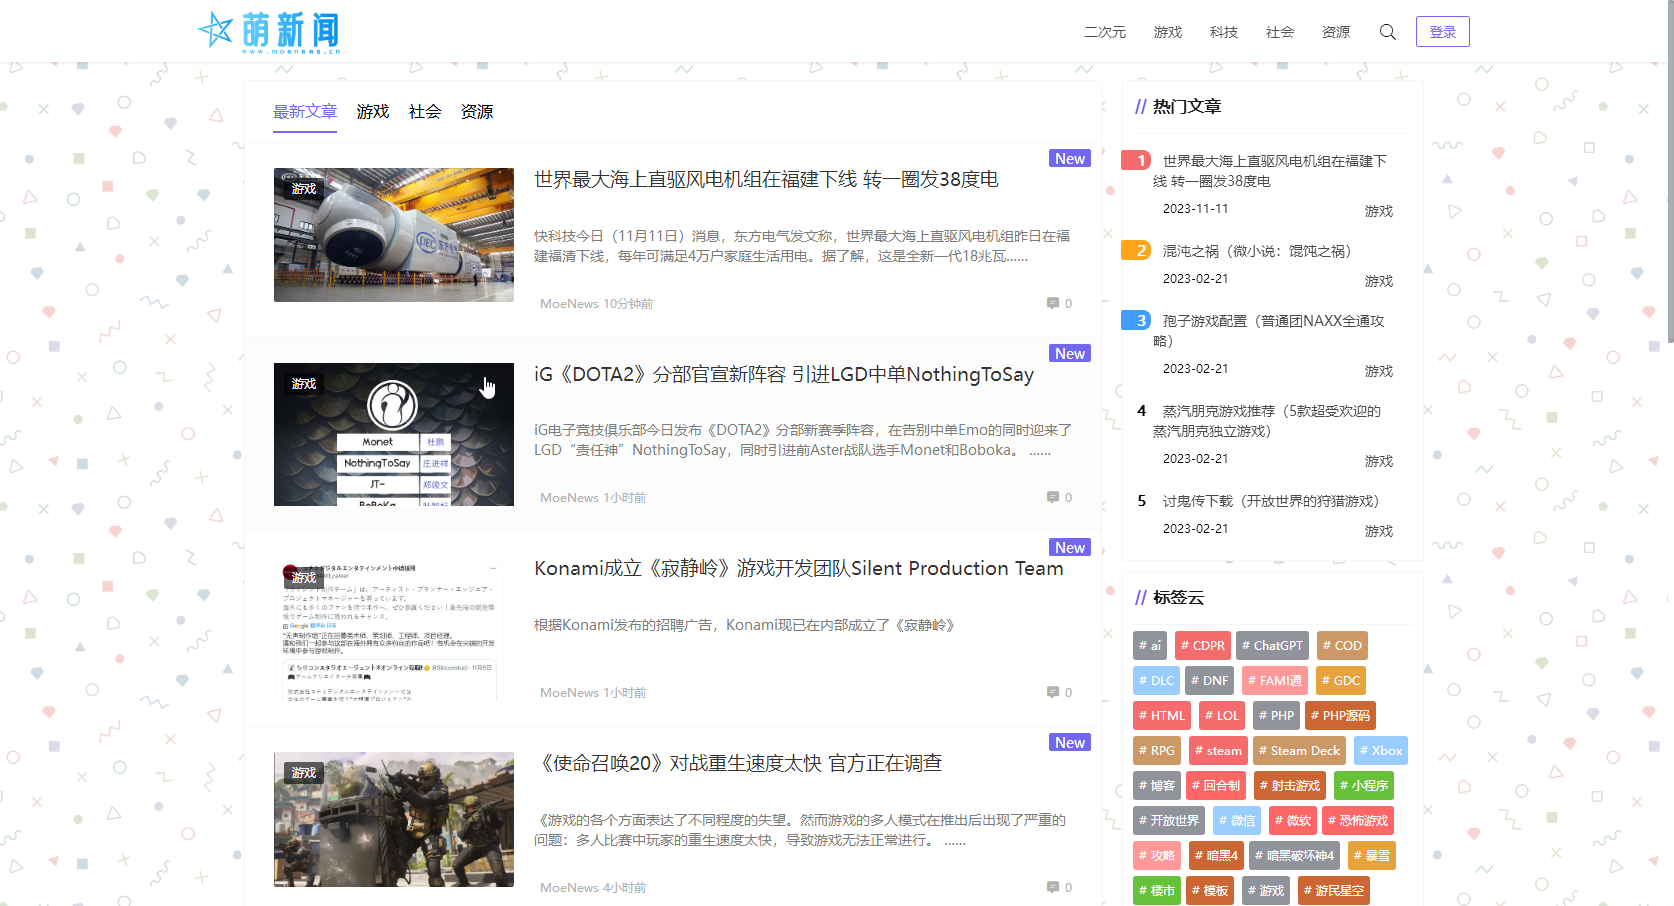Image resolution: width=1674 pixels, height=906 pixels.
Task: Click the rank 1 badge in hot articles
Action: tap(1136, 160)
